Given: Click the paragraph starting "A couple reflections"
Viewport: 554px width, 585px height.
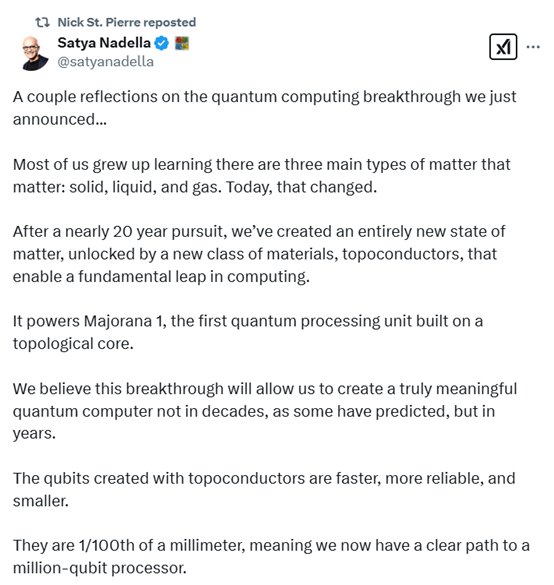Looking at the screenshot, I should (265, 108).
